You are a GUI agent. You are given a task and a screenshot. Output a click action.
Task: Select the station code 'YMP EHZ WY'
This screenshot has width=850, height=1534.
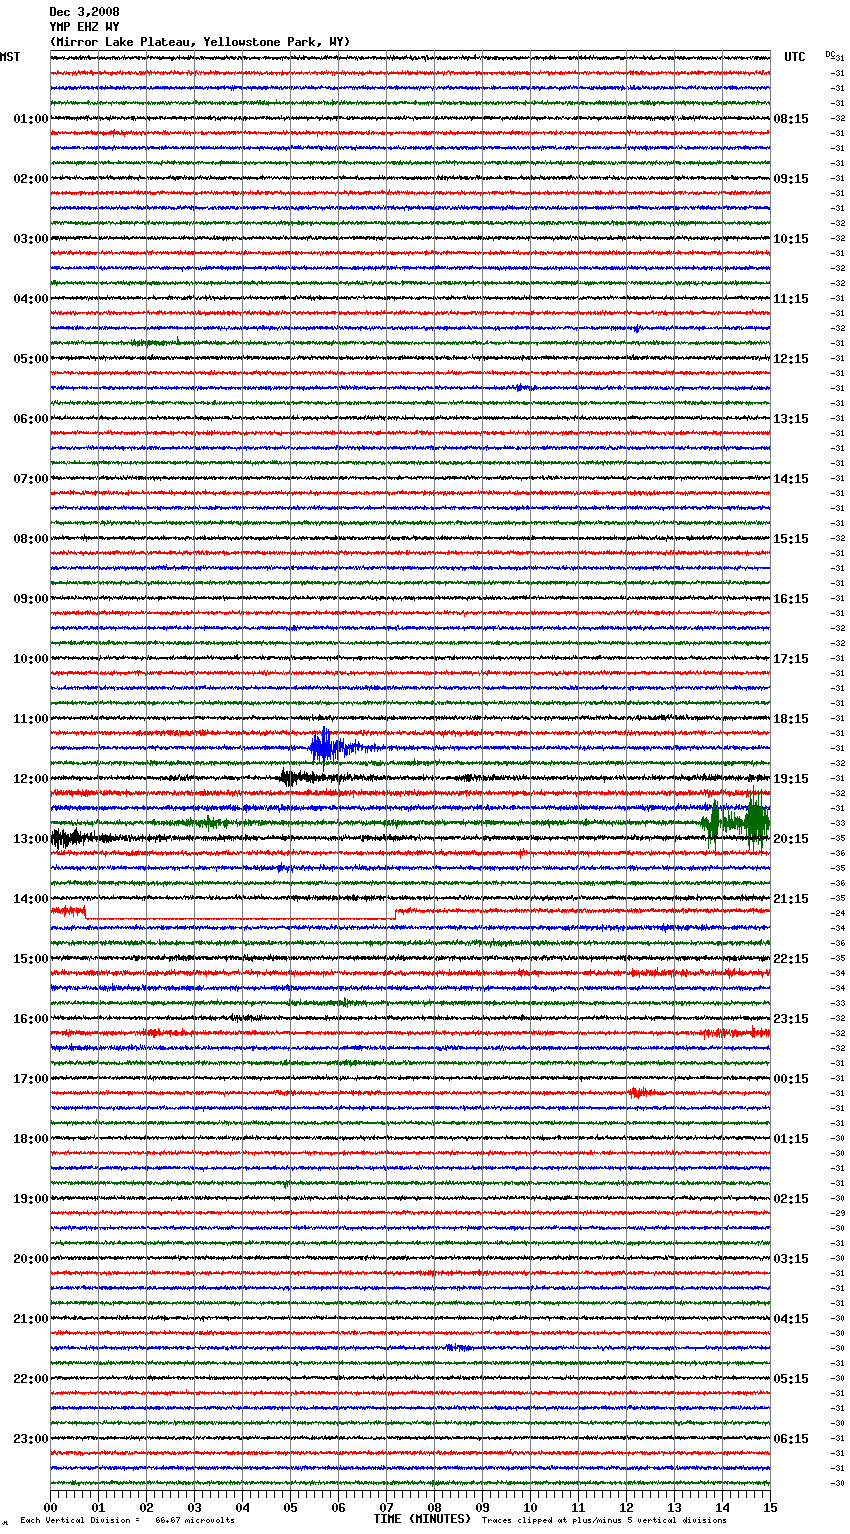(84, 27)
